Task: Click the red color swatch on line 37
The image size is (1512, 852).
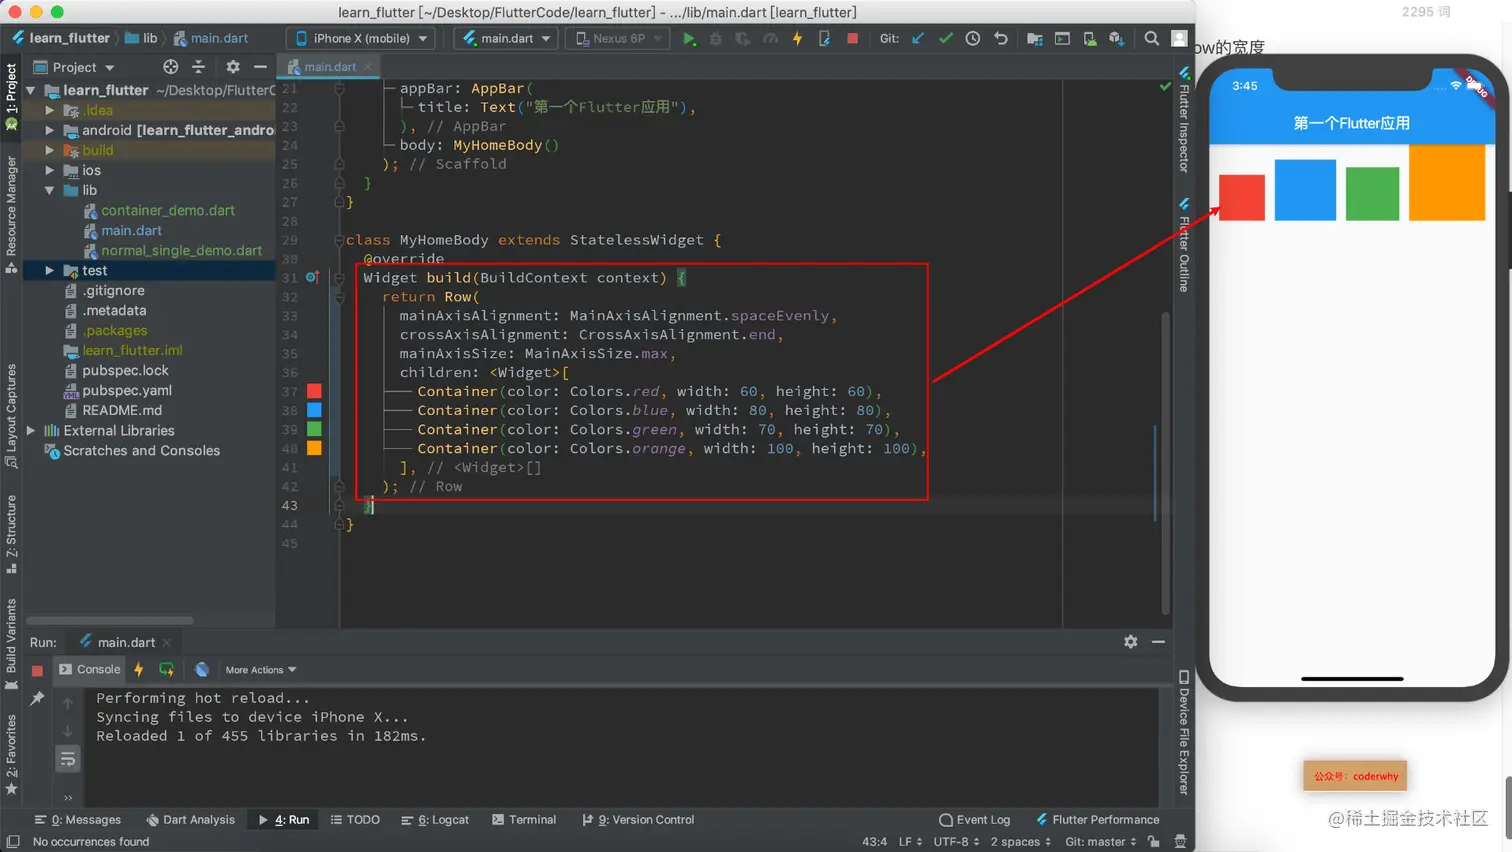Action: pyautogui.click(x=314, y=391)
